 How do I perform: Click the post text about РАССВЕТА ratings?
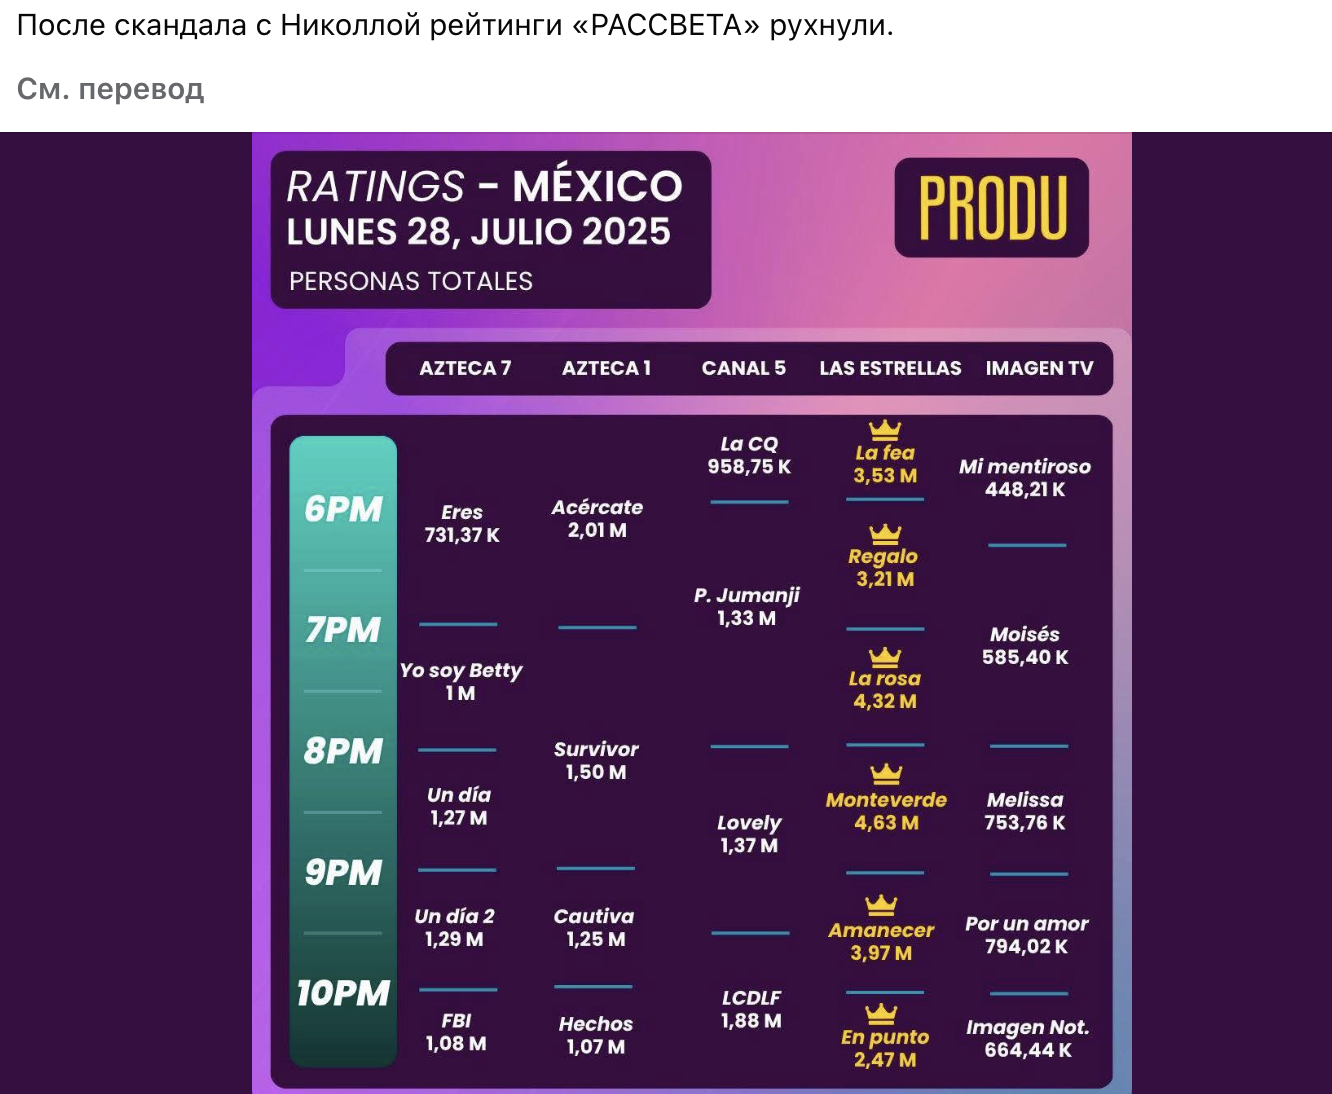pos(455,26)
